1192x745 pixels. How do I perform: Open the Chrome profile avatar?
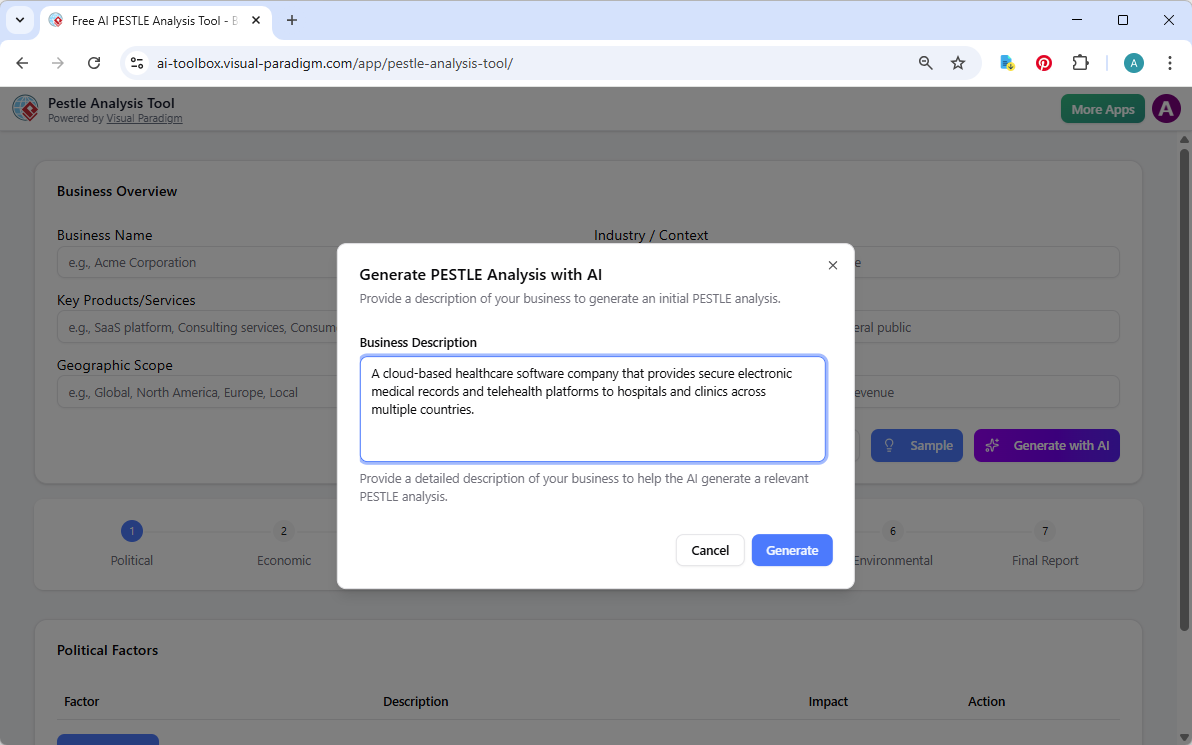pyautogui.click(x=1133, y=62)
